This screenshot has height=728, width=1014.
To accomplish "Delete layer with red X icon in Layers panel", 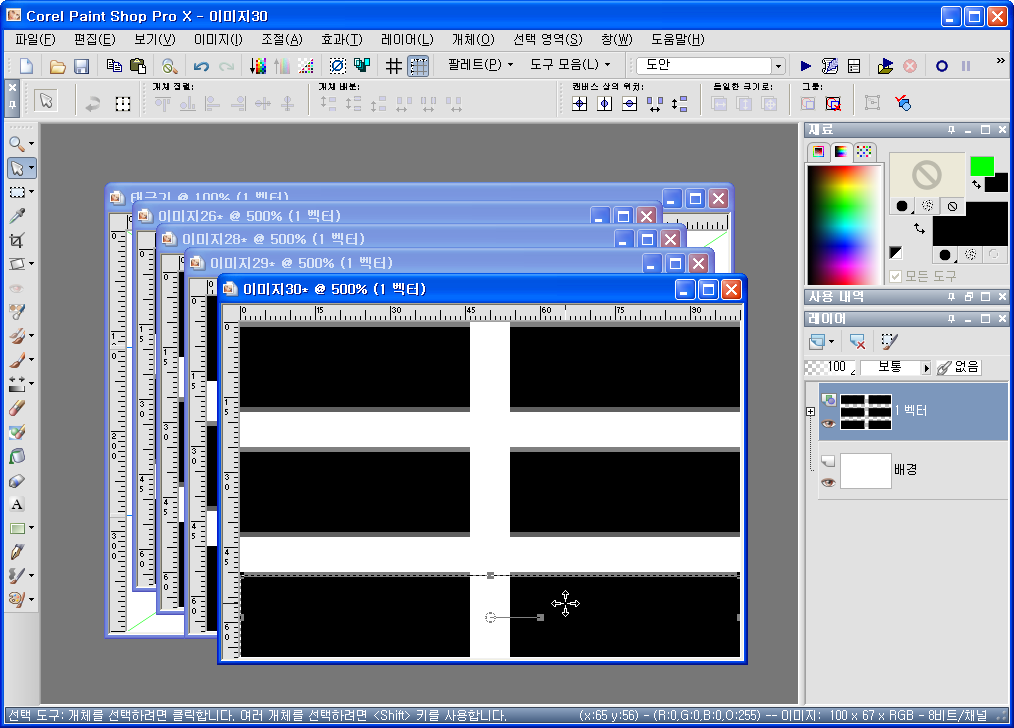I will tap(858, 341).
